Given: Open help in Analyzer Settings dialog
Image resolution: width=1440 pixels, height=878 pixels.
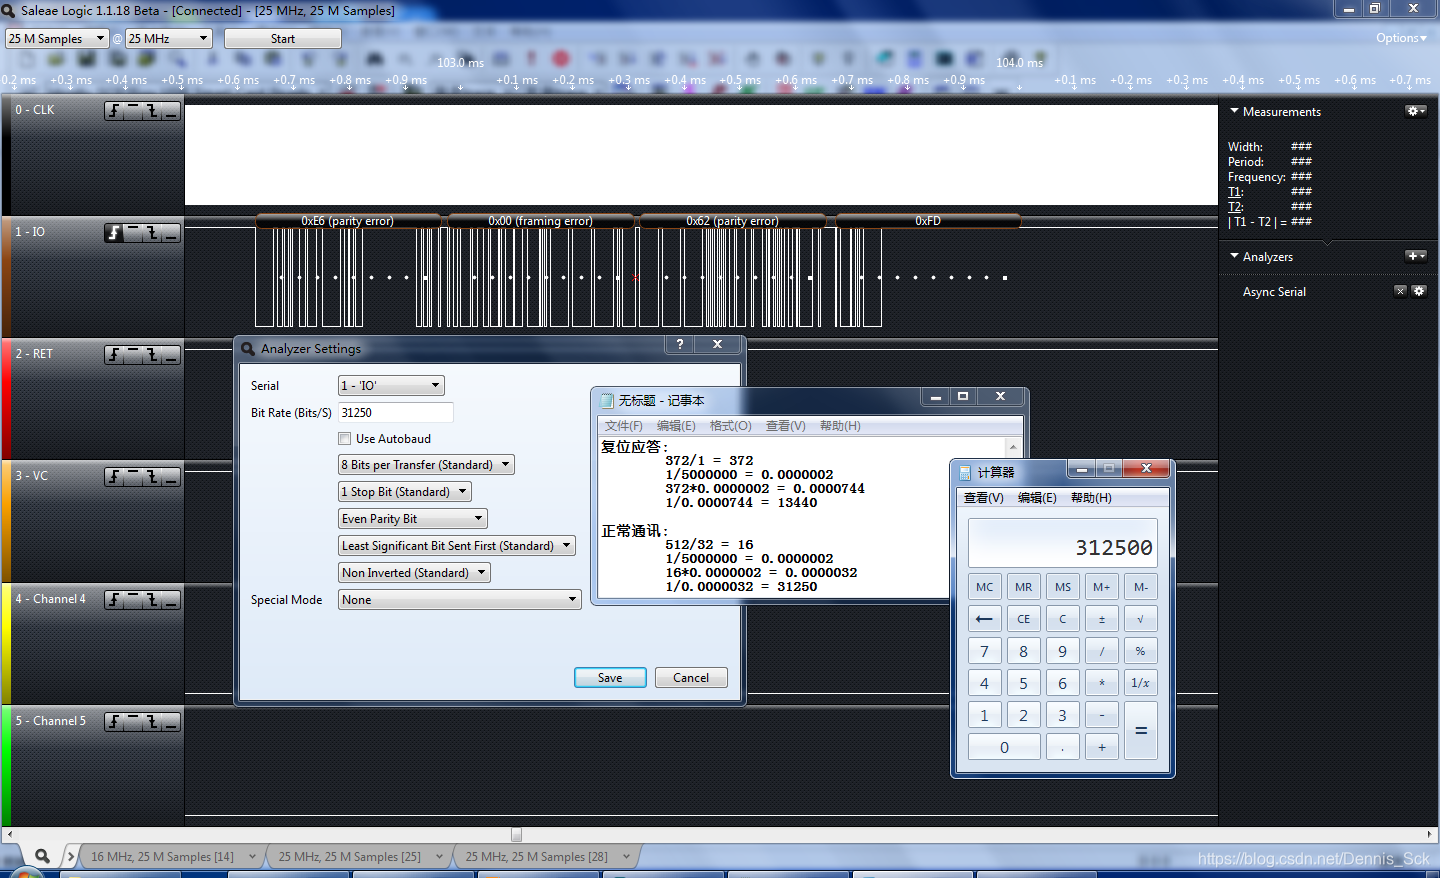Looking at the screenshot, I should point(680,344).
